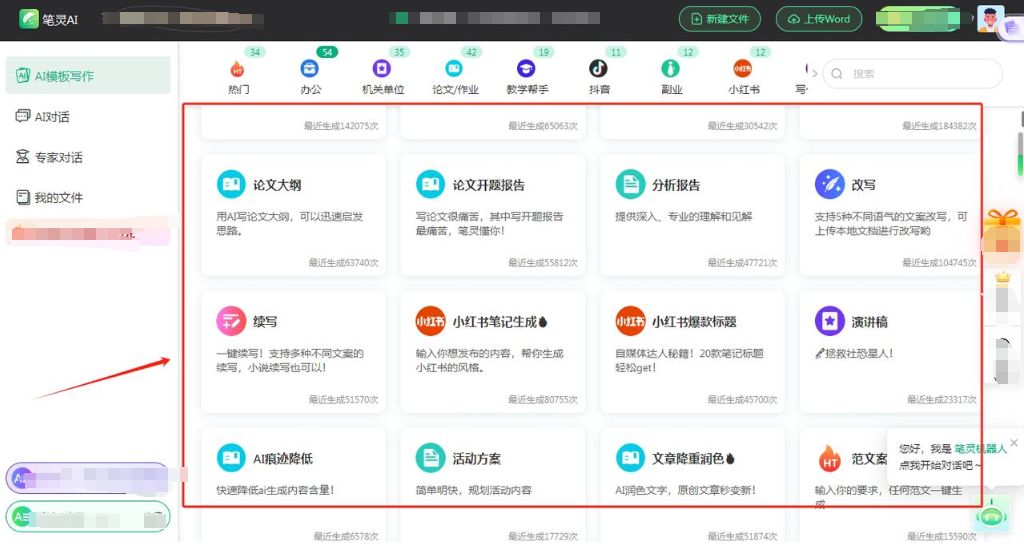Choose the 论文/作业 category icon

coord(454,69)
